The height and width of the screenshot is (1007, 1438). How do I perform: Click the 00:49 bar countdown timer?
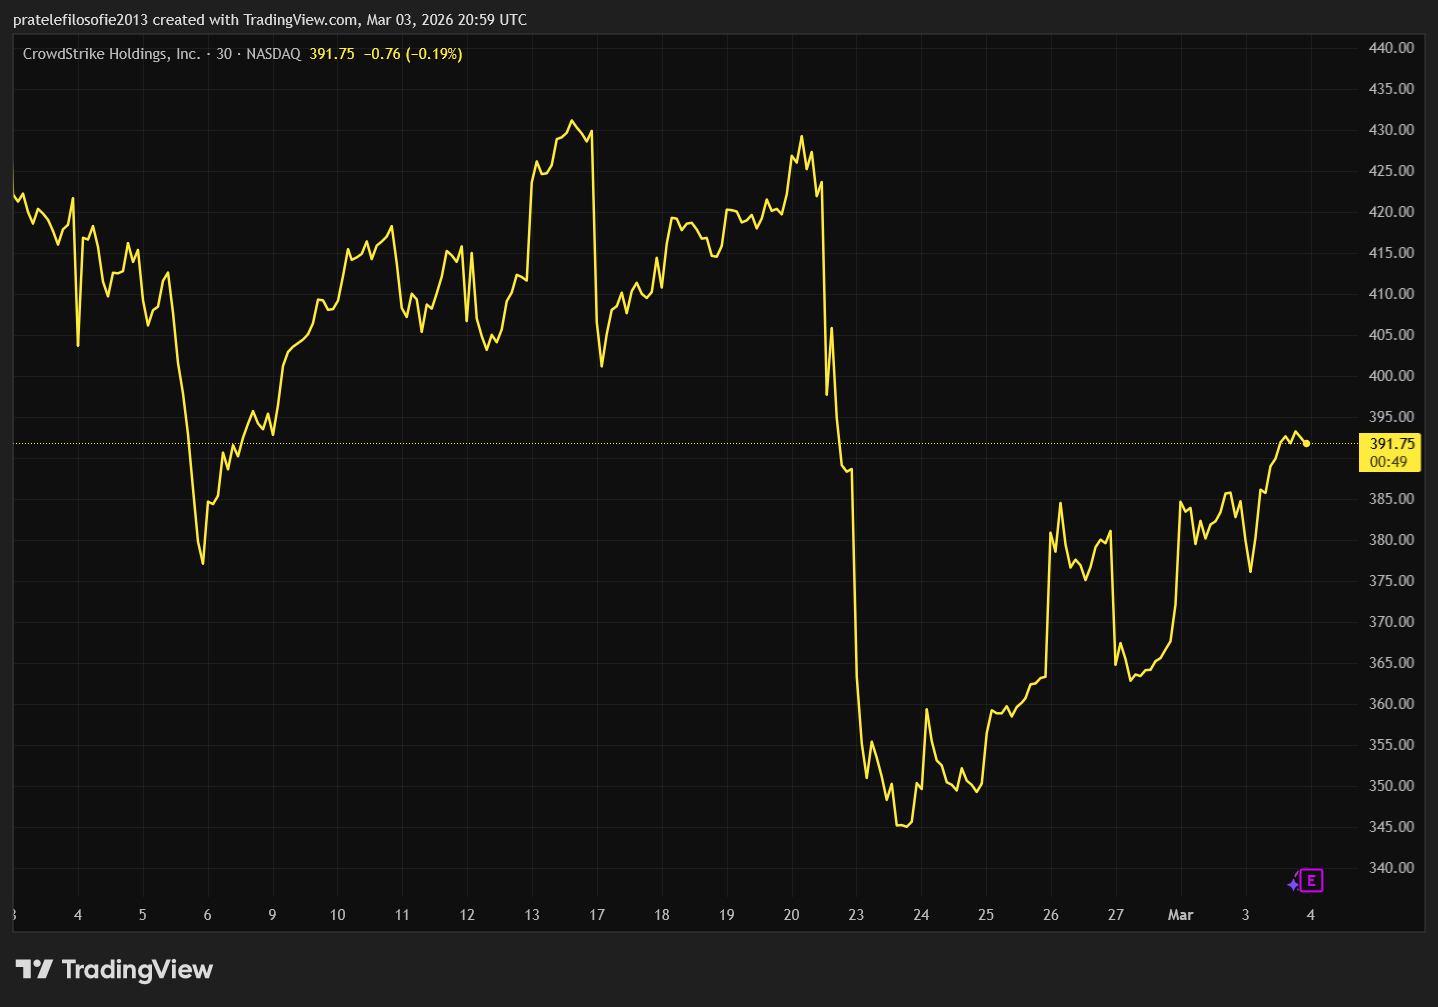[1388, 462]
